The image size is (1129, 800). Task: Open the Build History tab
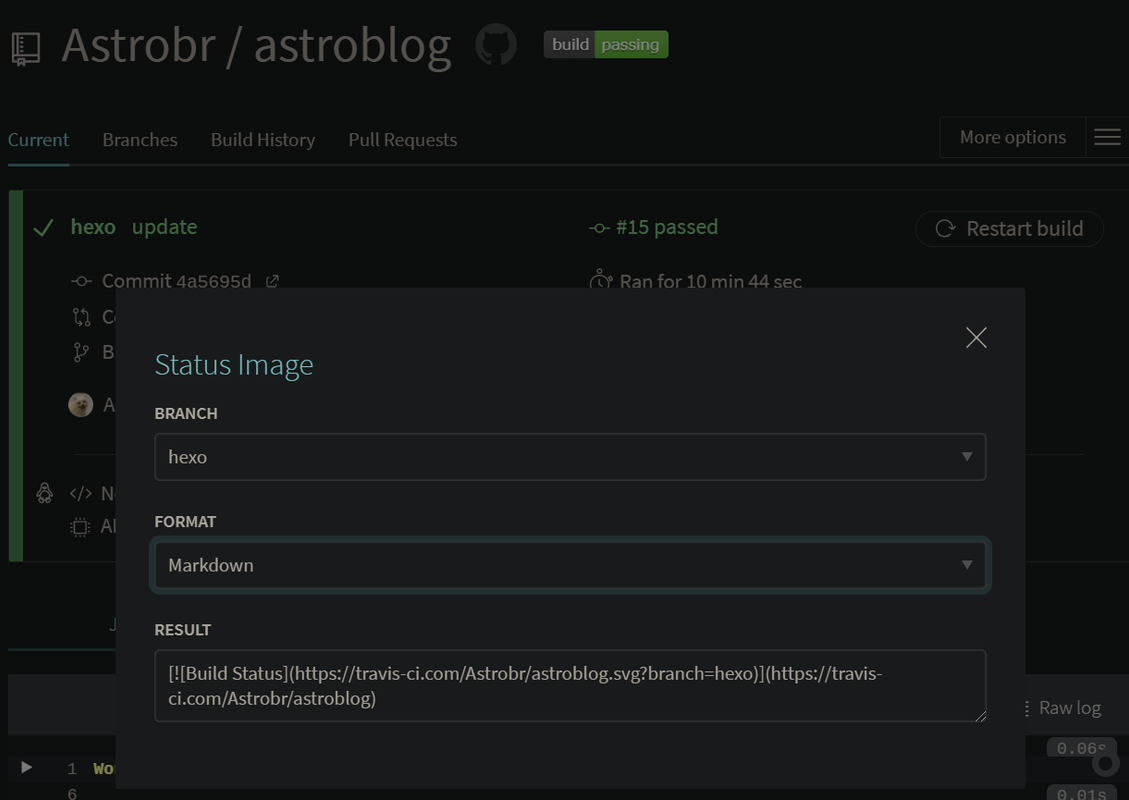[263, 140]
